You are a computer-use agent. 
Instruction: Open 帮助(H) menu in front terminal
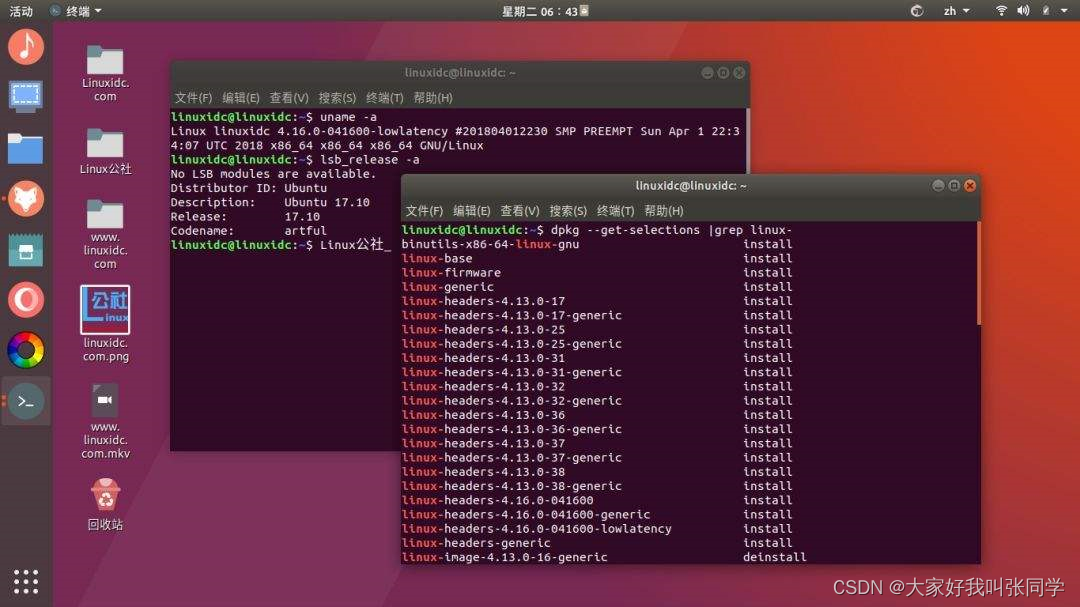click(663, 211)
